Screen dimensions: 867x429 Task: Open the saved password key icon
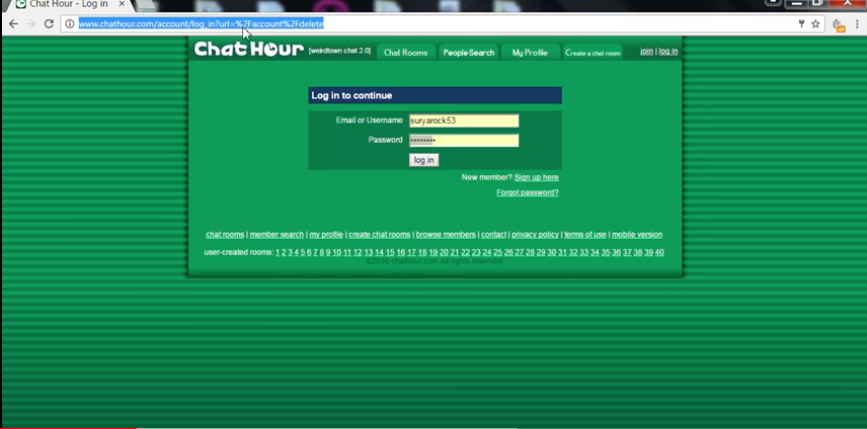point(801,24)
